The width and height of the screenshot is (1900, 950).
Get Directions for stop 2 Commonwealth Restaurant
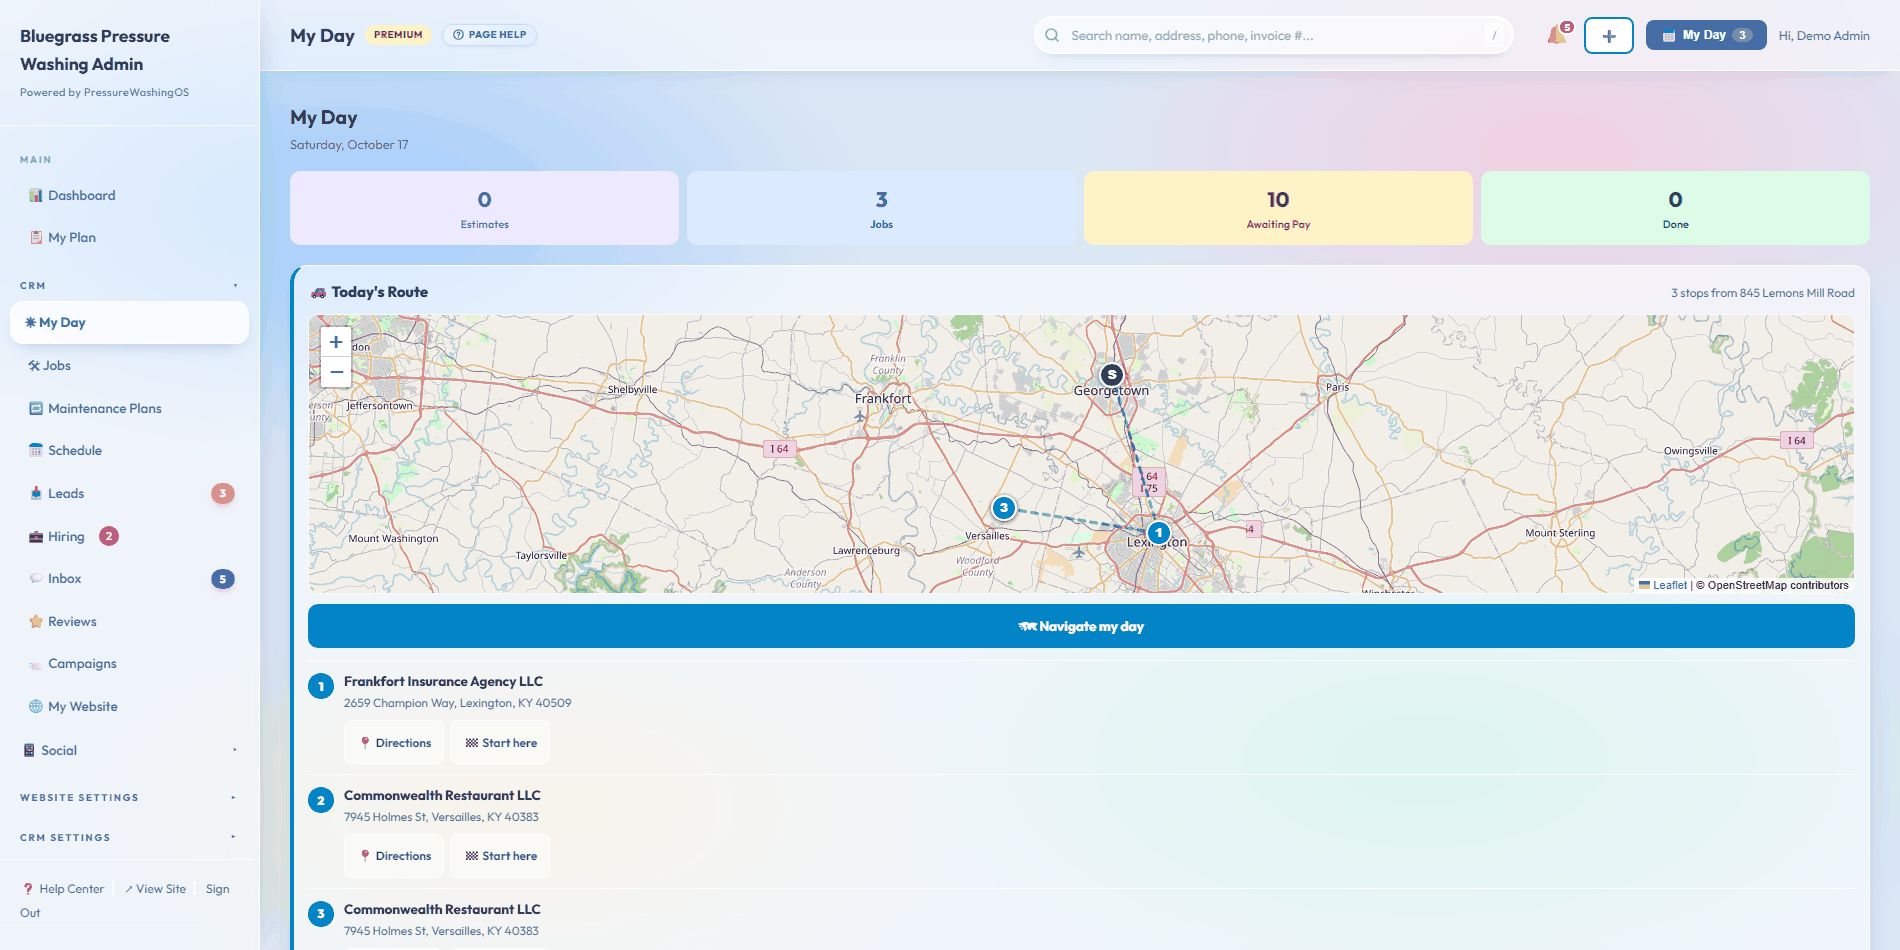pyautogui.click(x=394, y=856)
